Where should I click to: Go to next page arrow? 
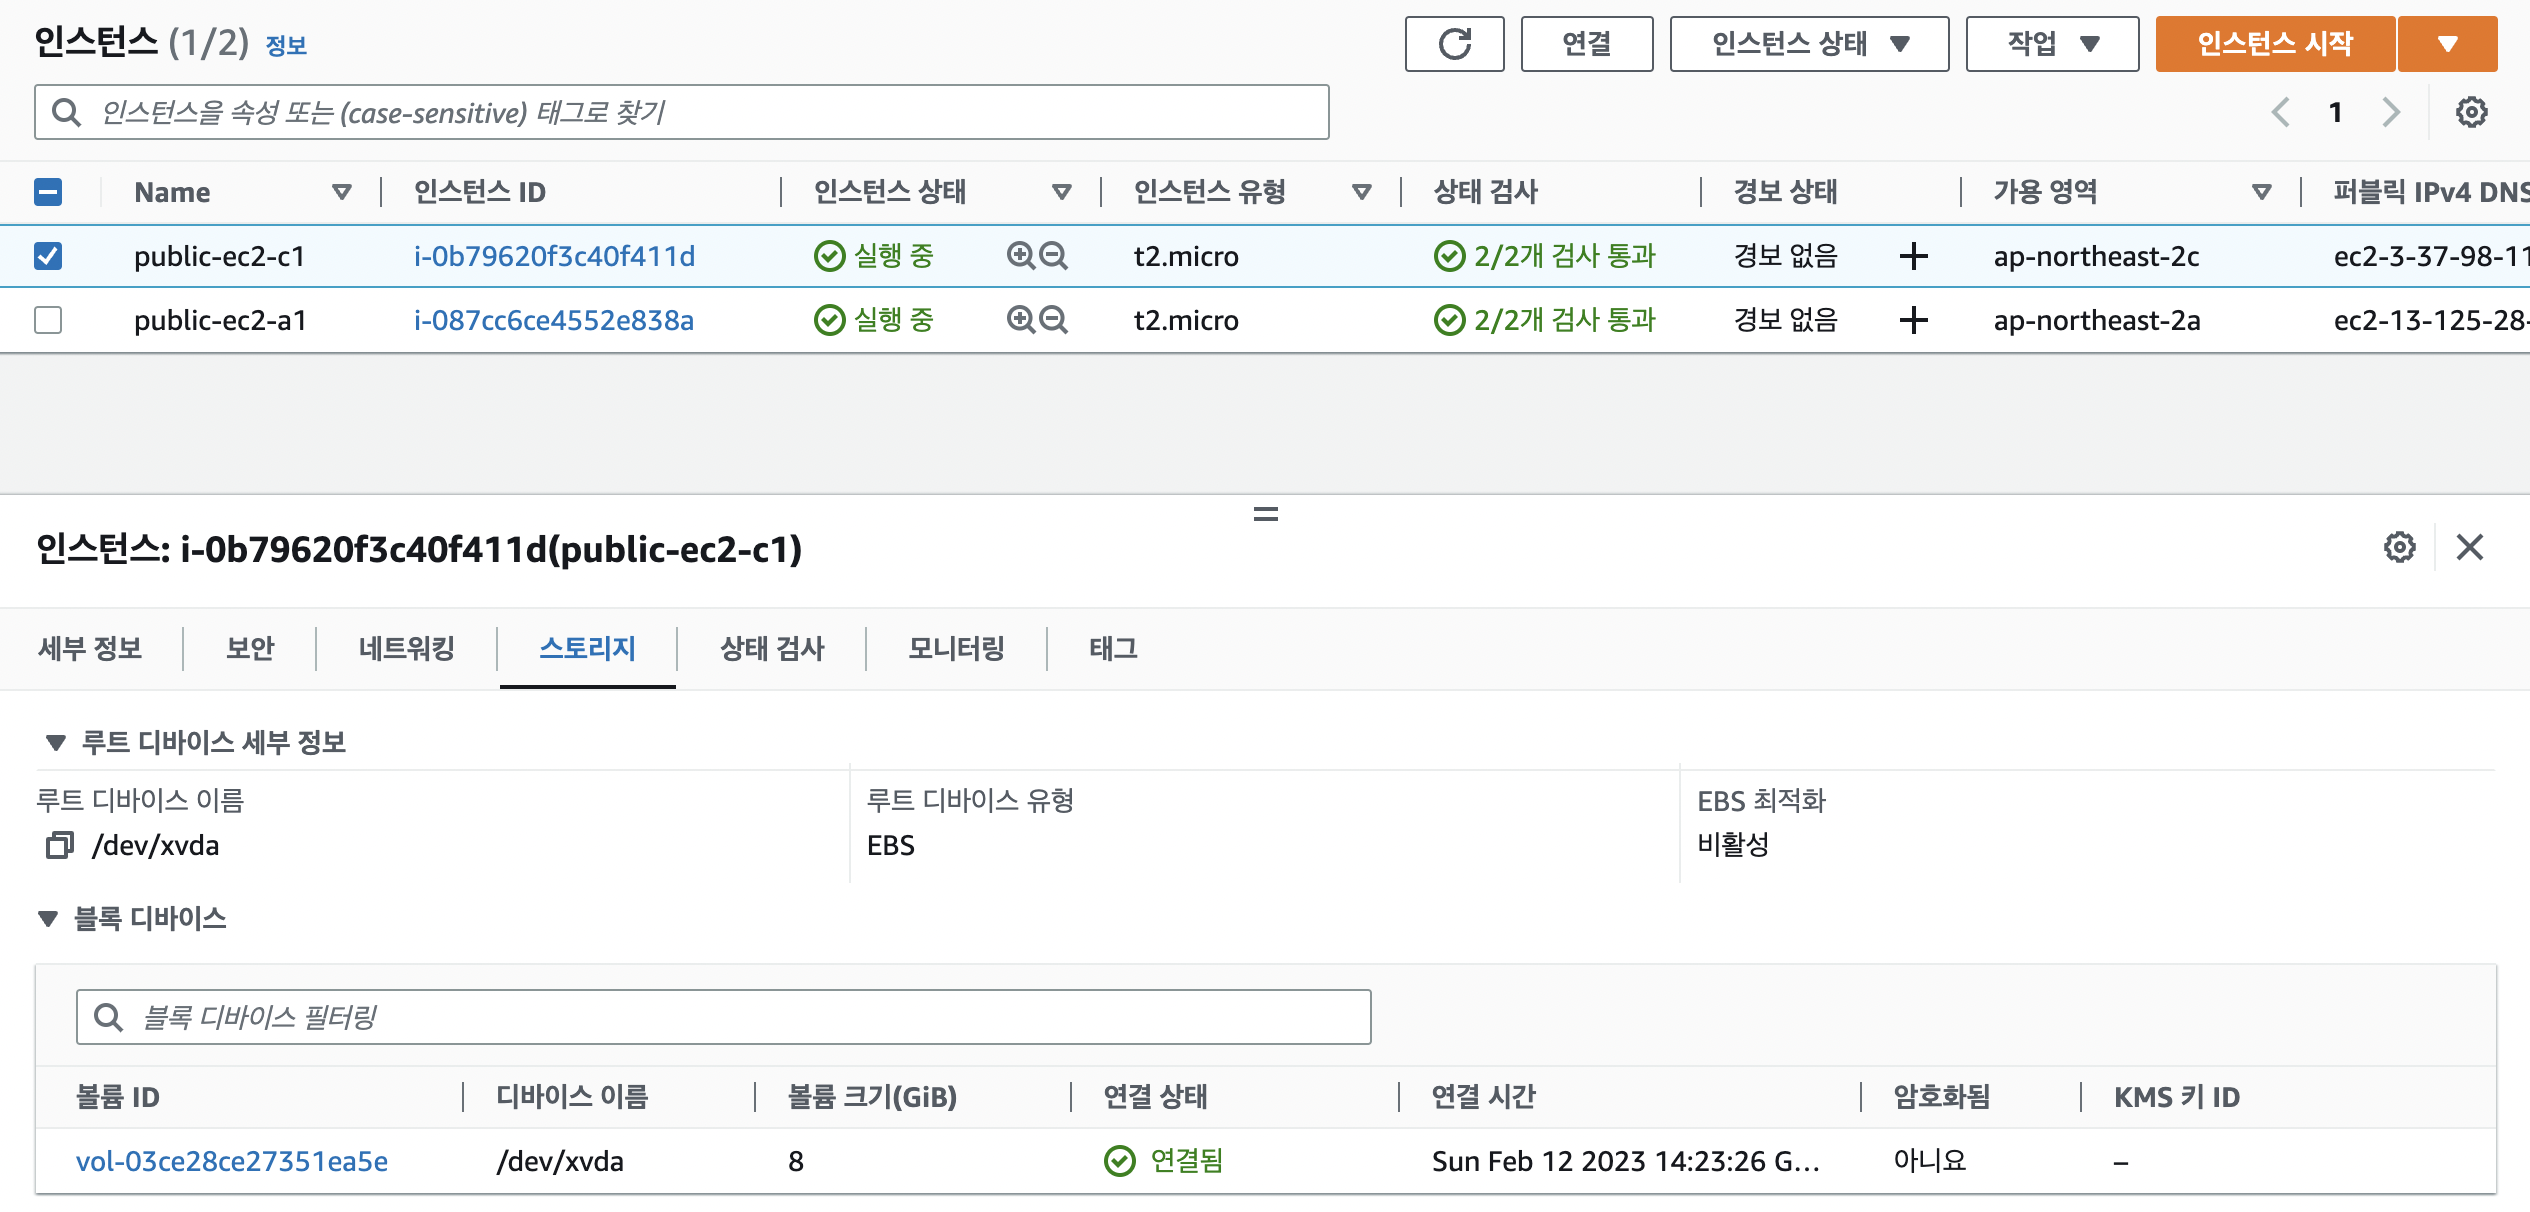2391,112
